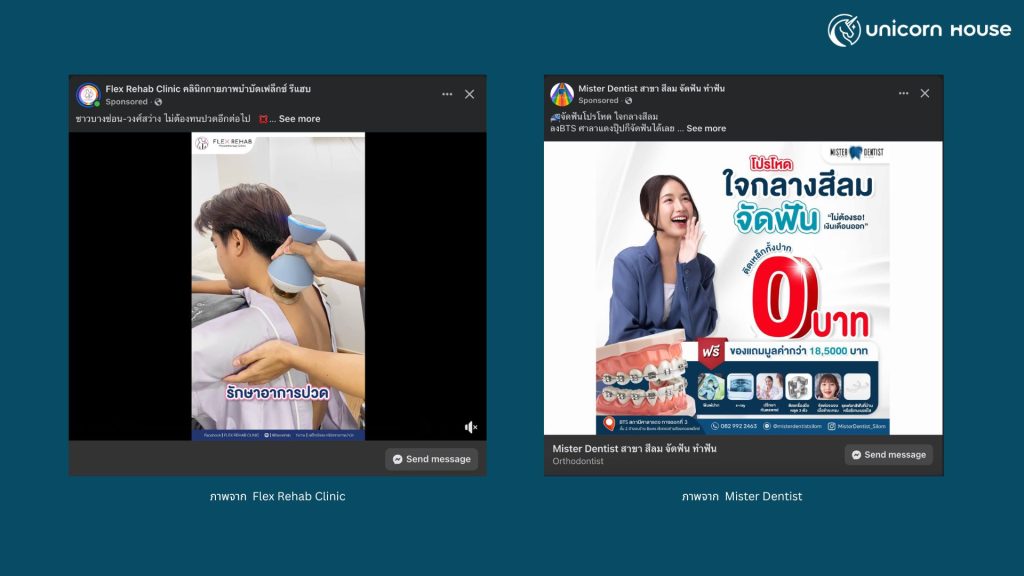Close the Mister Dentist ad
The width and height of the screenshot is (1024, 576).
point(925,93)
